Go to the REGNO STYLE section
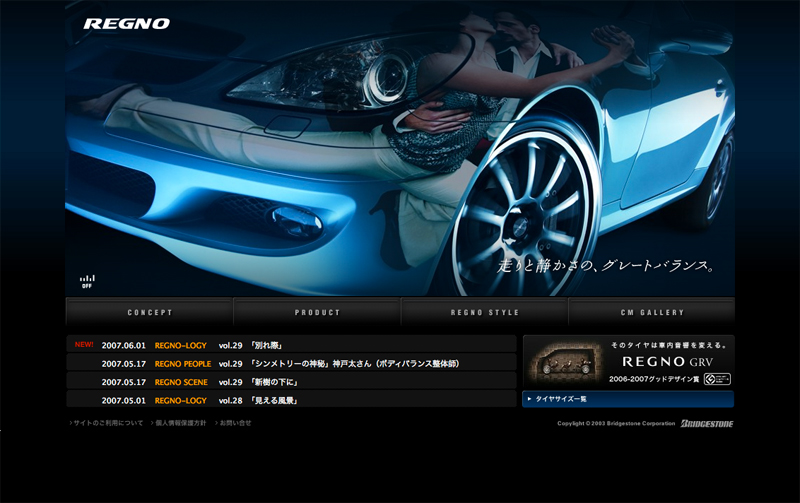 point(485,312)
